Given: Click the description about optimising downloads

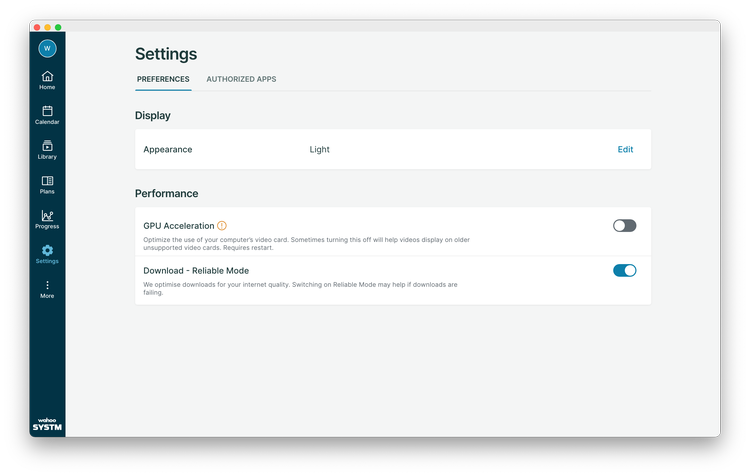Looking at the screenshot, I should 300,288.
